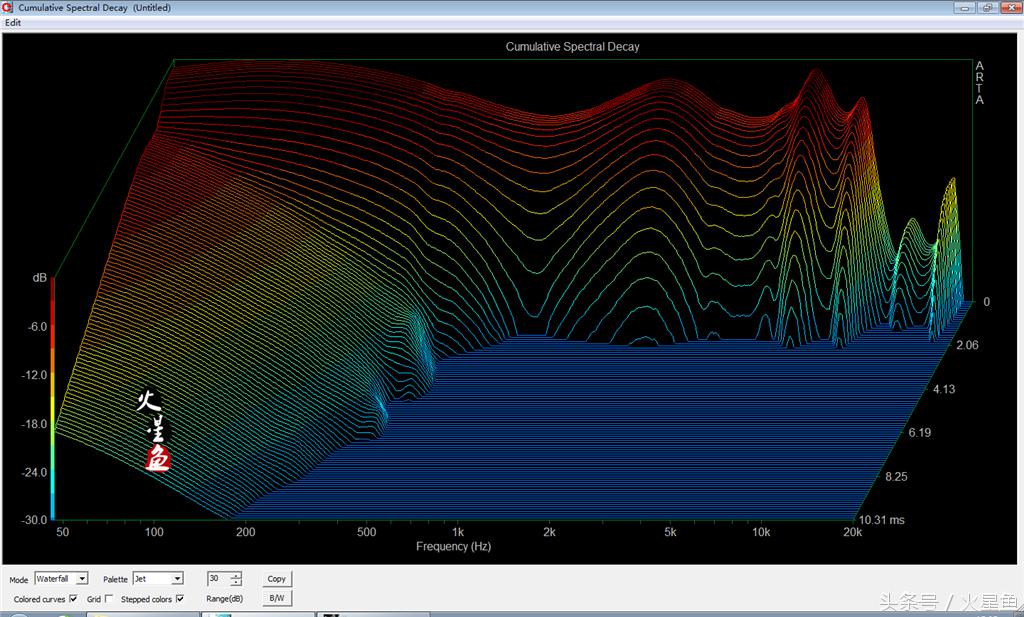Disable the Colored curves checkbox
This screenshot has width=1024, height=617.
tap(73, 599)
